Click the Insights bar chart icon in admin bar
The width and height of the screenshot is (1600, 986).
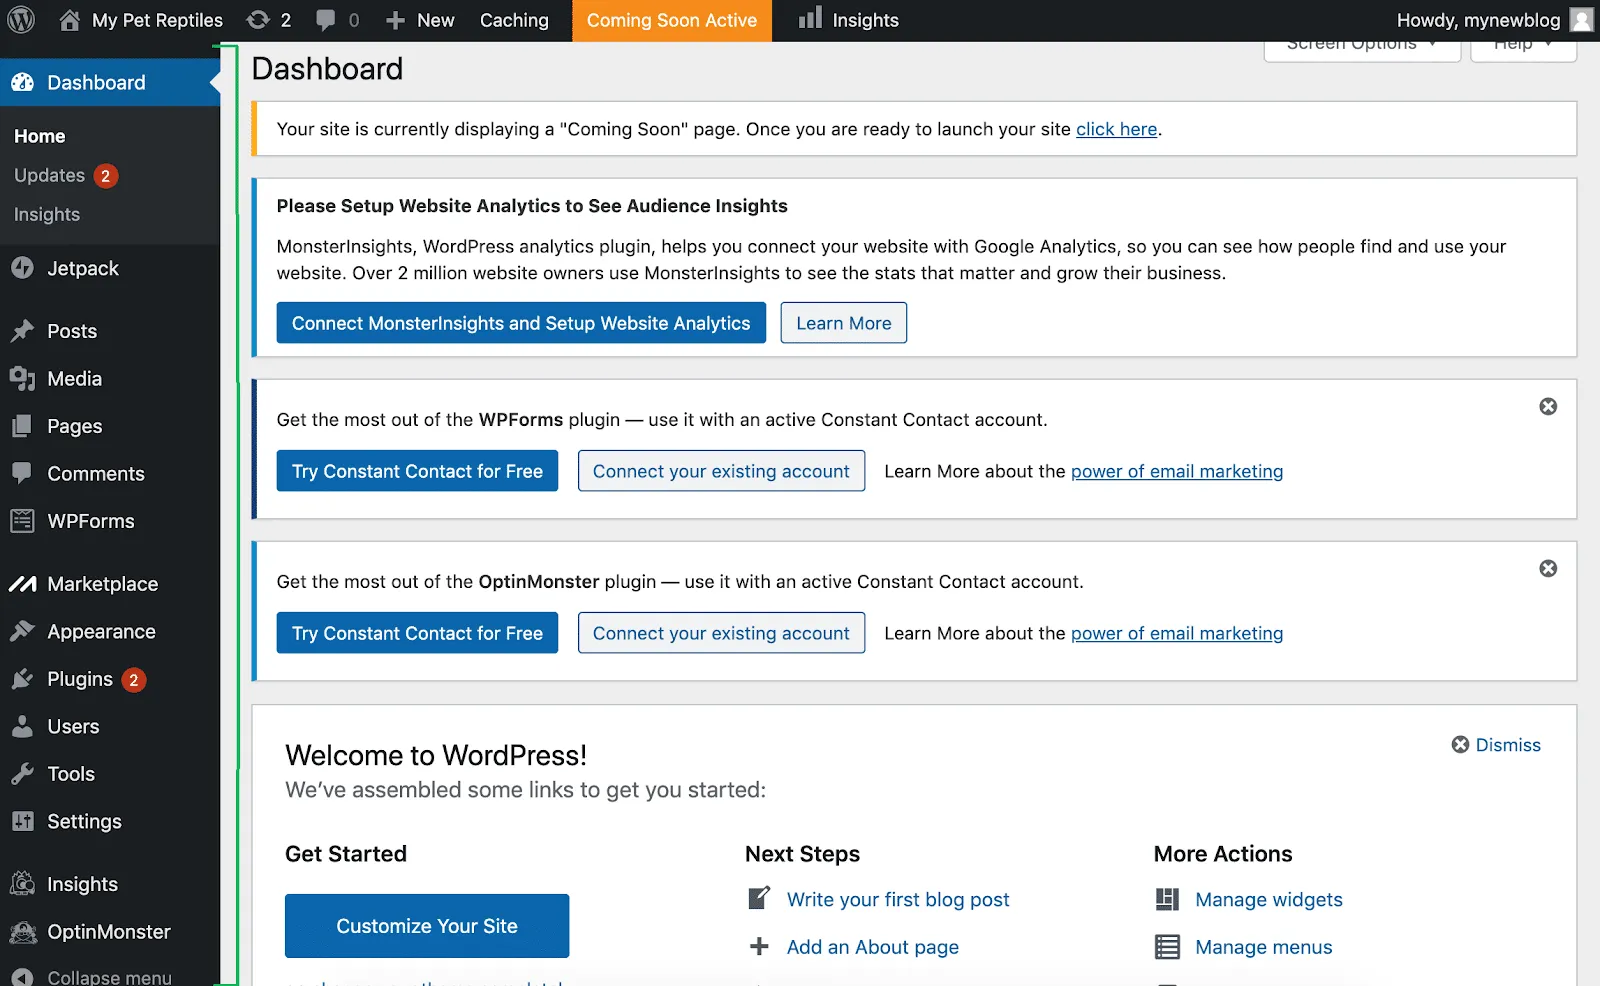810,18
